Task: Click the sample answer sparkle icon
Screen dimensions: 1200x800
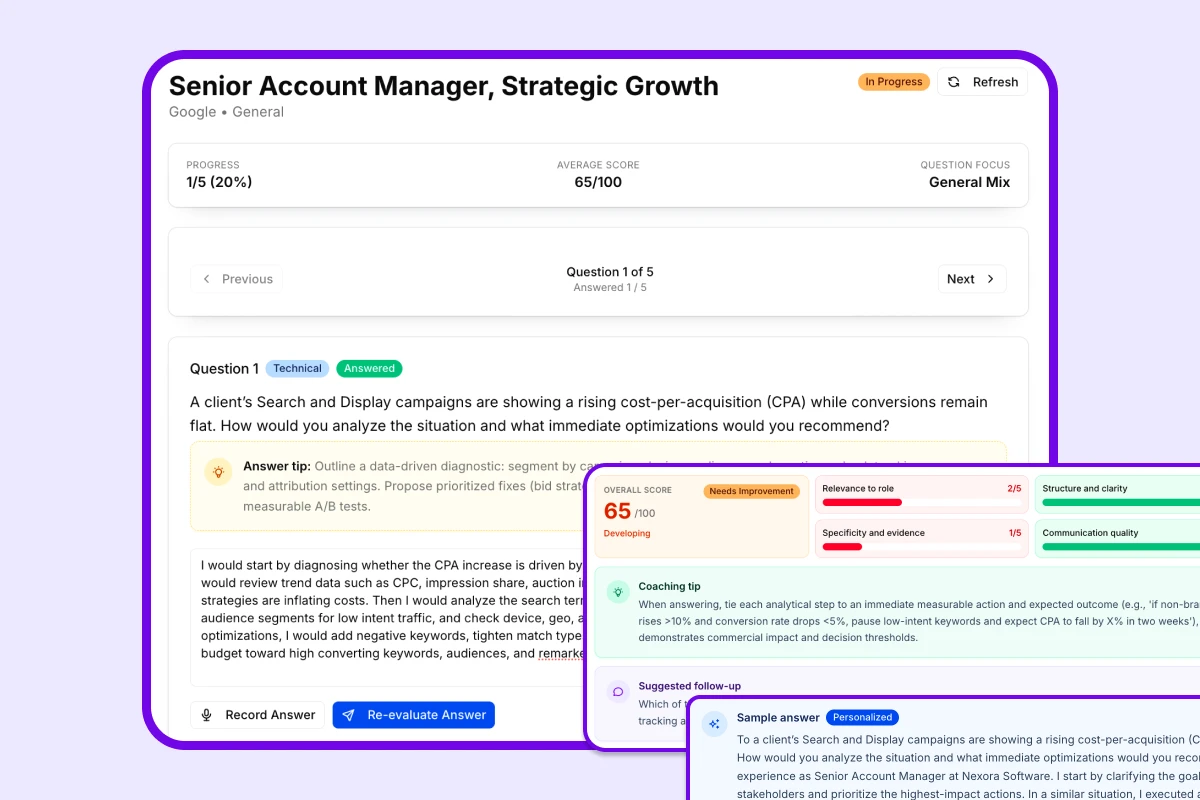Action: pyautogui.click(x=714, y=723)
